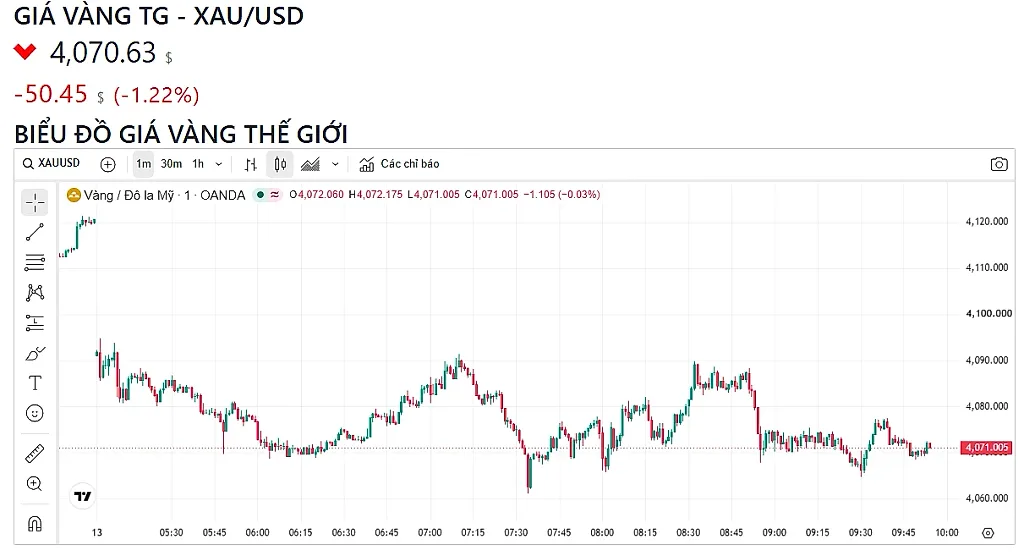Toggle the candlestick chart type
Screen dimensions: 1024x556
tap(280, 164)
